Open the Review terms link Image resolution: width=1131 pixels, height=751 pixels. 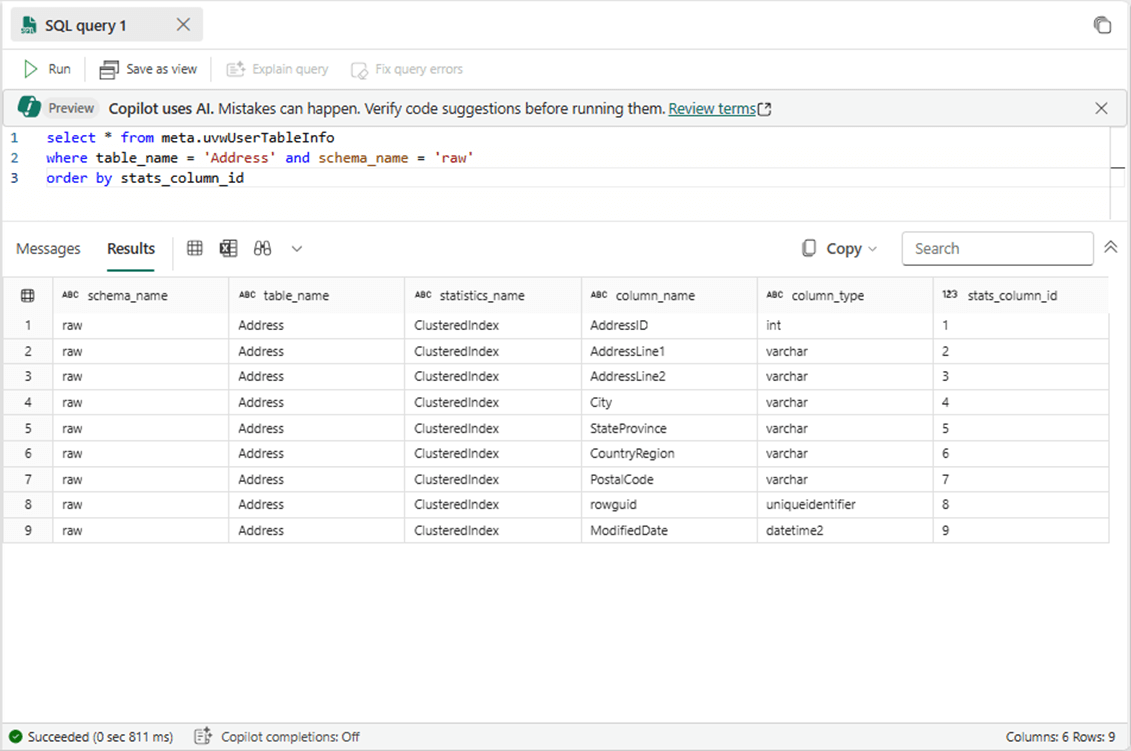click(719, 108)
